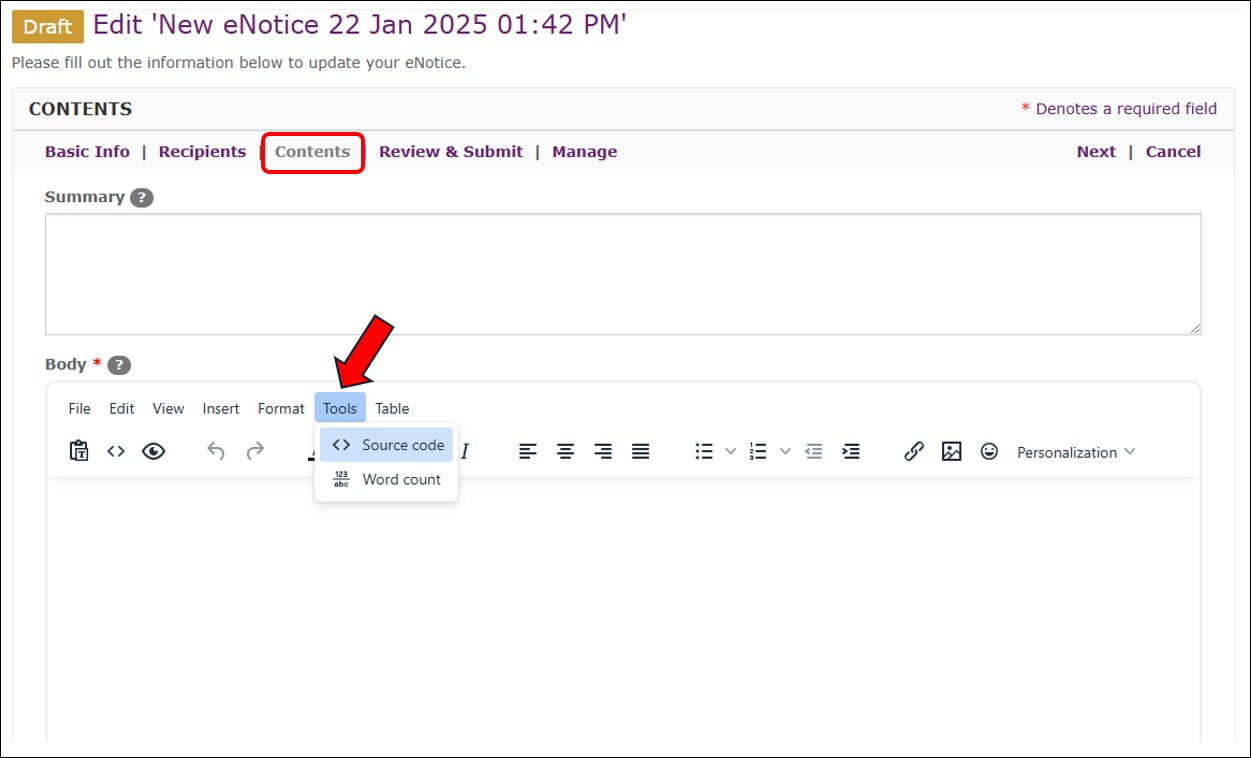
Task: Click inside the Summary text box
Action: point(623,274)
